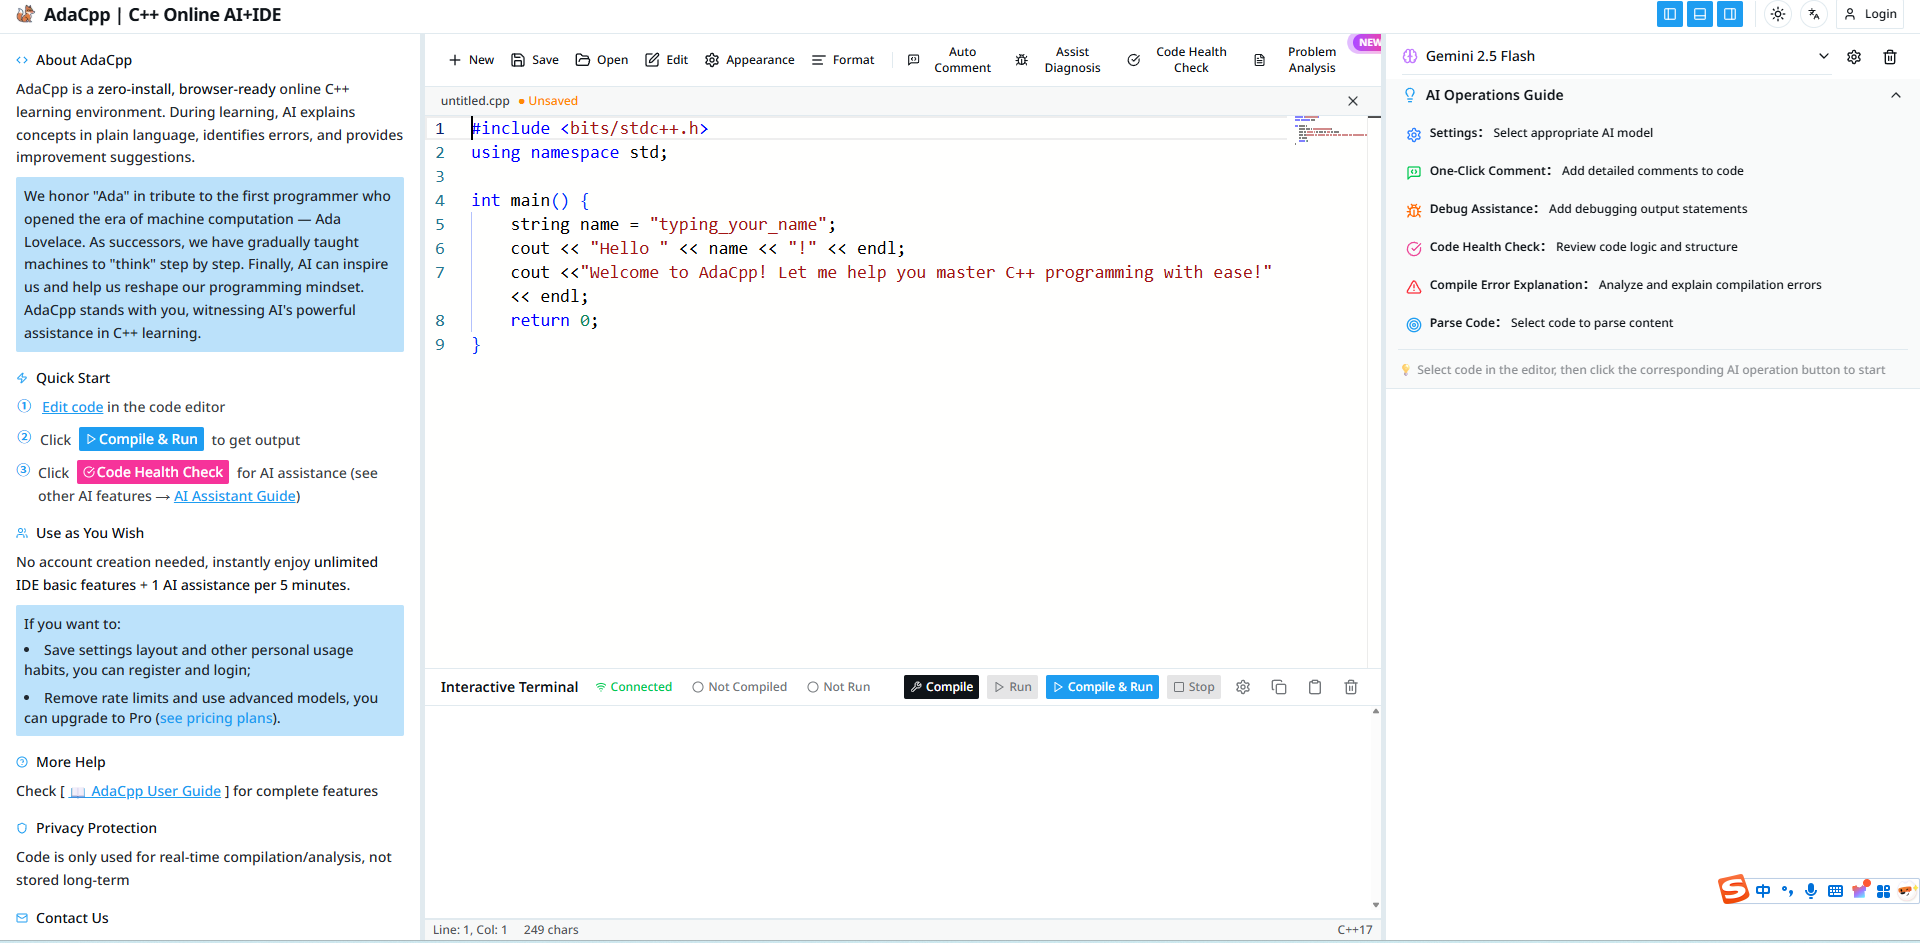Select the untitled.cpp file tab
This screenshot has width=1920, height=943.
click(474, 100)
